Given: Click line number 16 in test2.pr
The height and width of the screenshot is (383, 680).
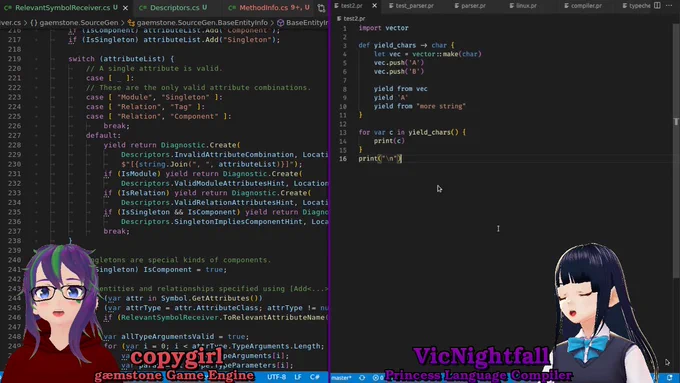Looking at the screenshot, I should [x=343, y=158].
